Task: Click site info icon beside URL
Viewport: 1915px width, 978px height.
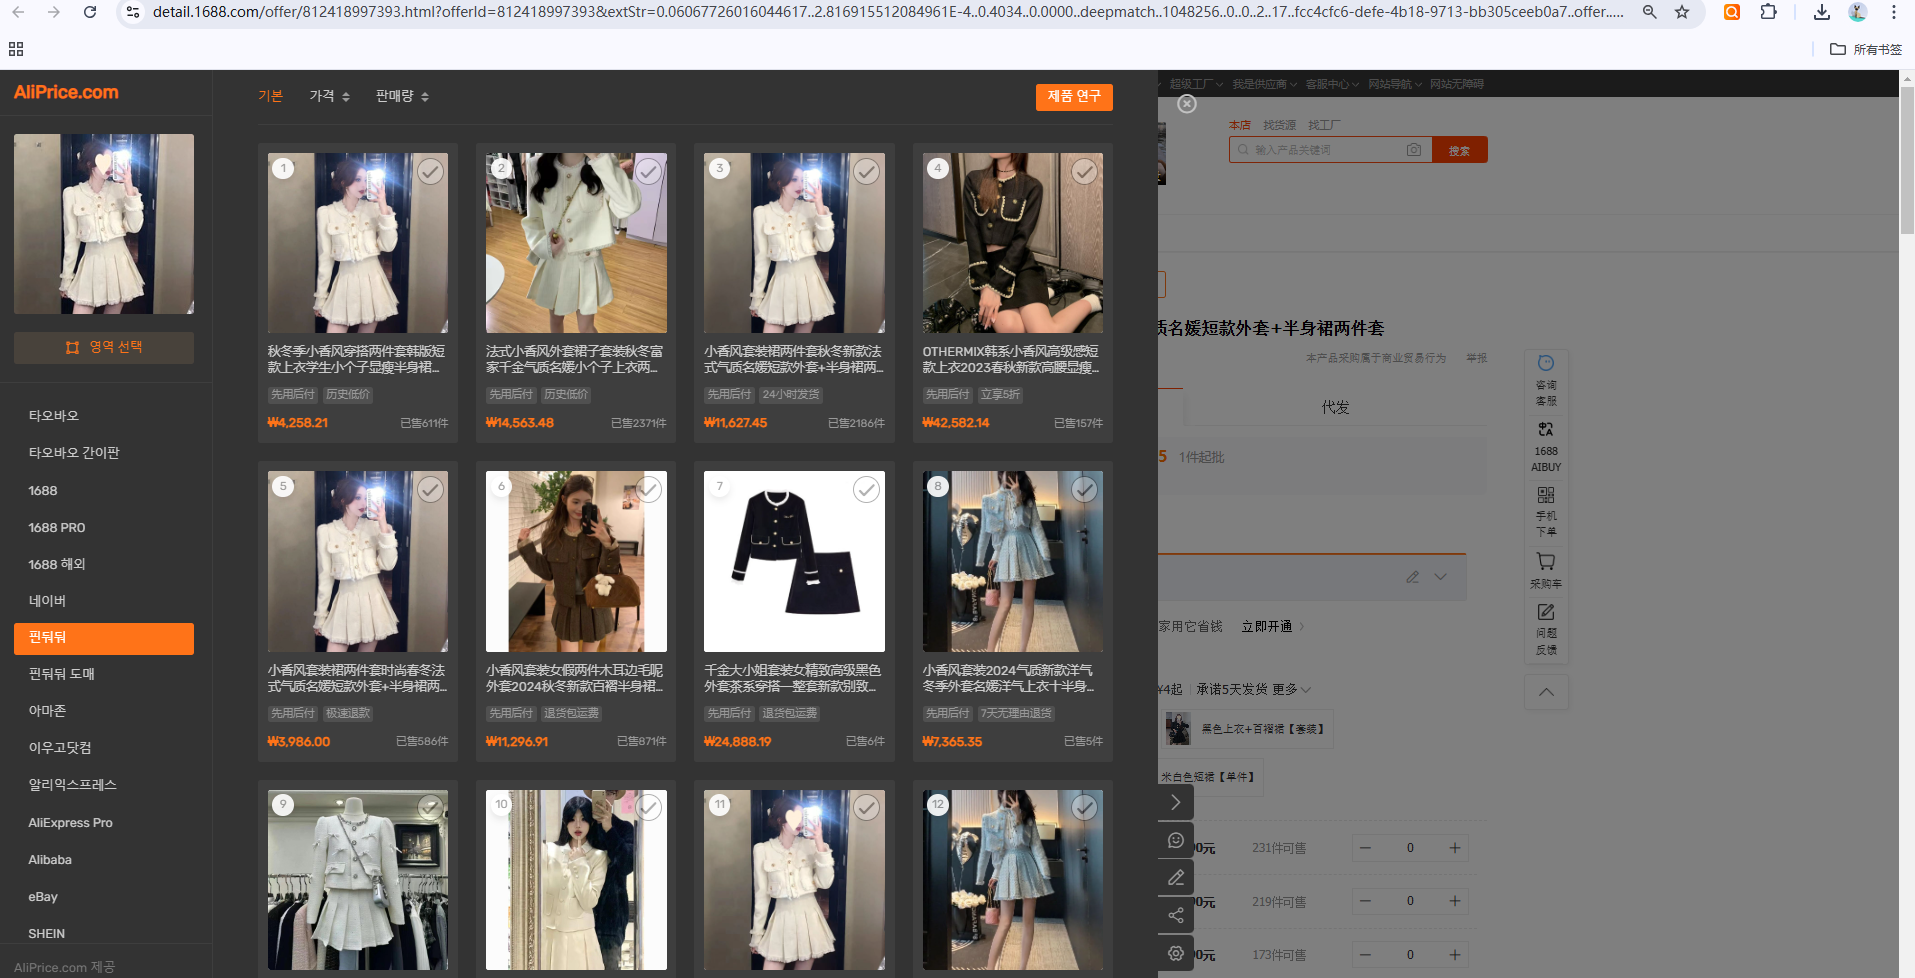Action: pyautogui.click(x=133, y=12)
